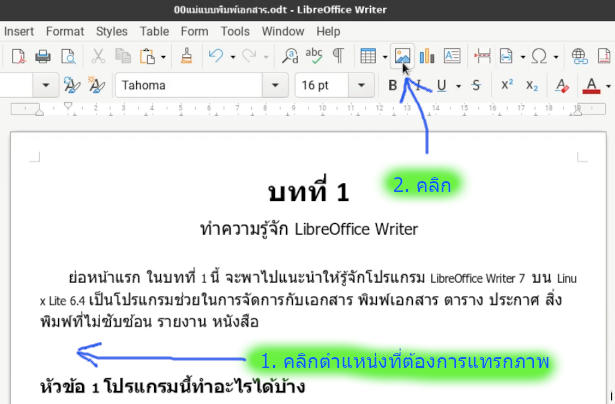The width and height of the screenshot is (615, 404).
Task: Open the Format menu
Action: click(65, 31)
